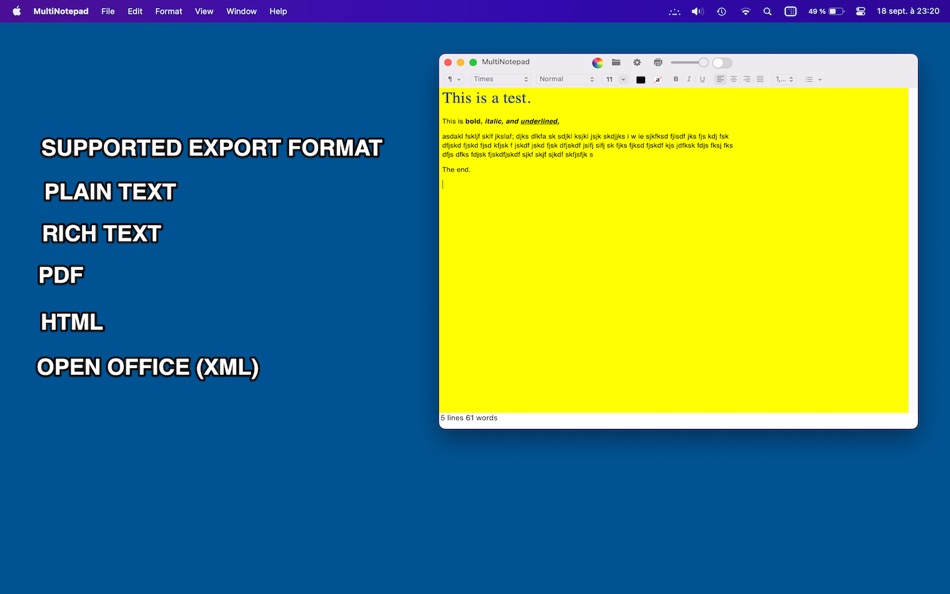Open the File menu

pos(108,11)
